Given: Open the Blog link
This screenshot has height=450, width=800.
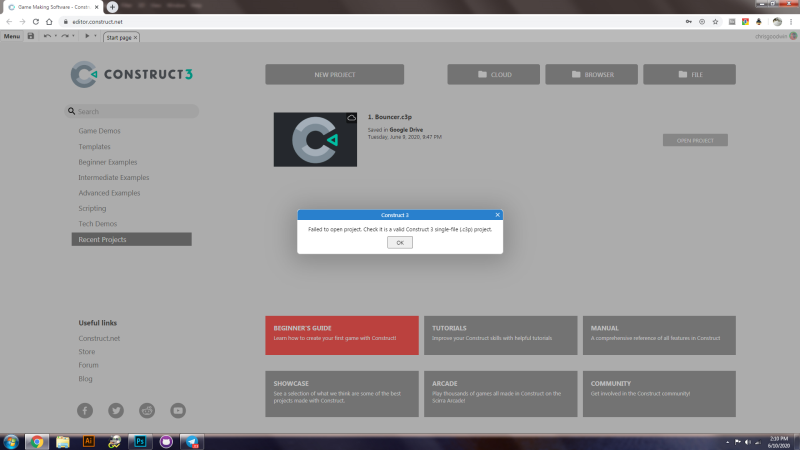Looking at the screenshot, I should pos(85,379).
